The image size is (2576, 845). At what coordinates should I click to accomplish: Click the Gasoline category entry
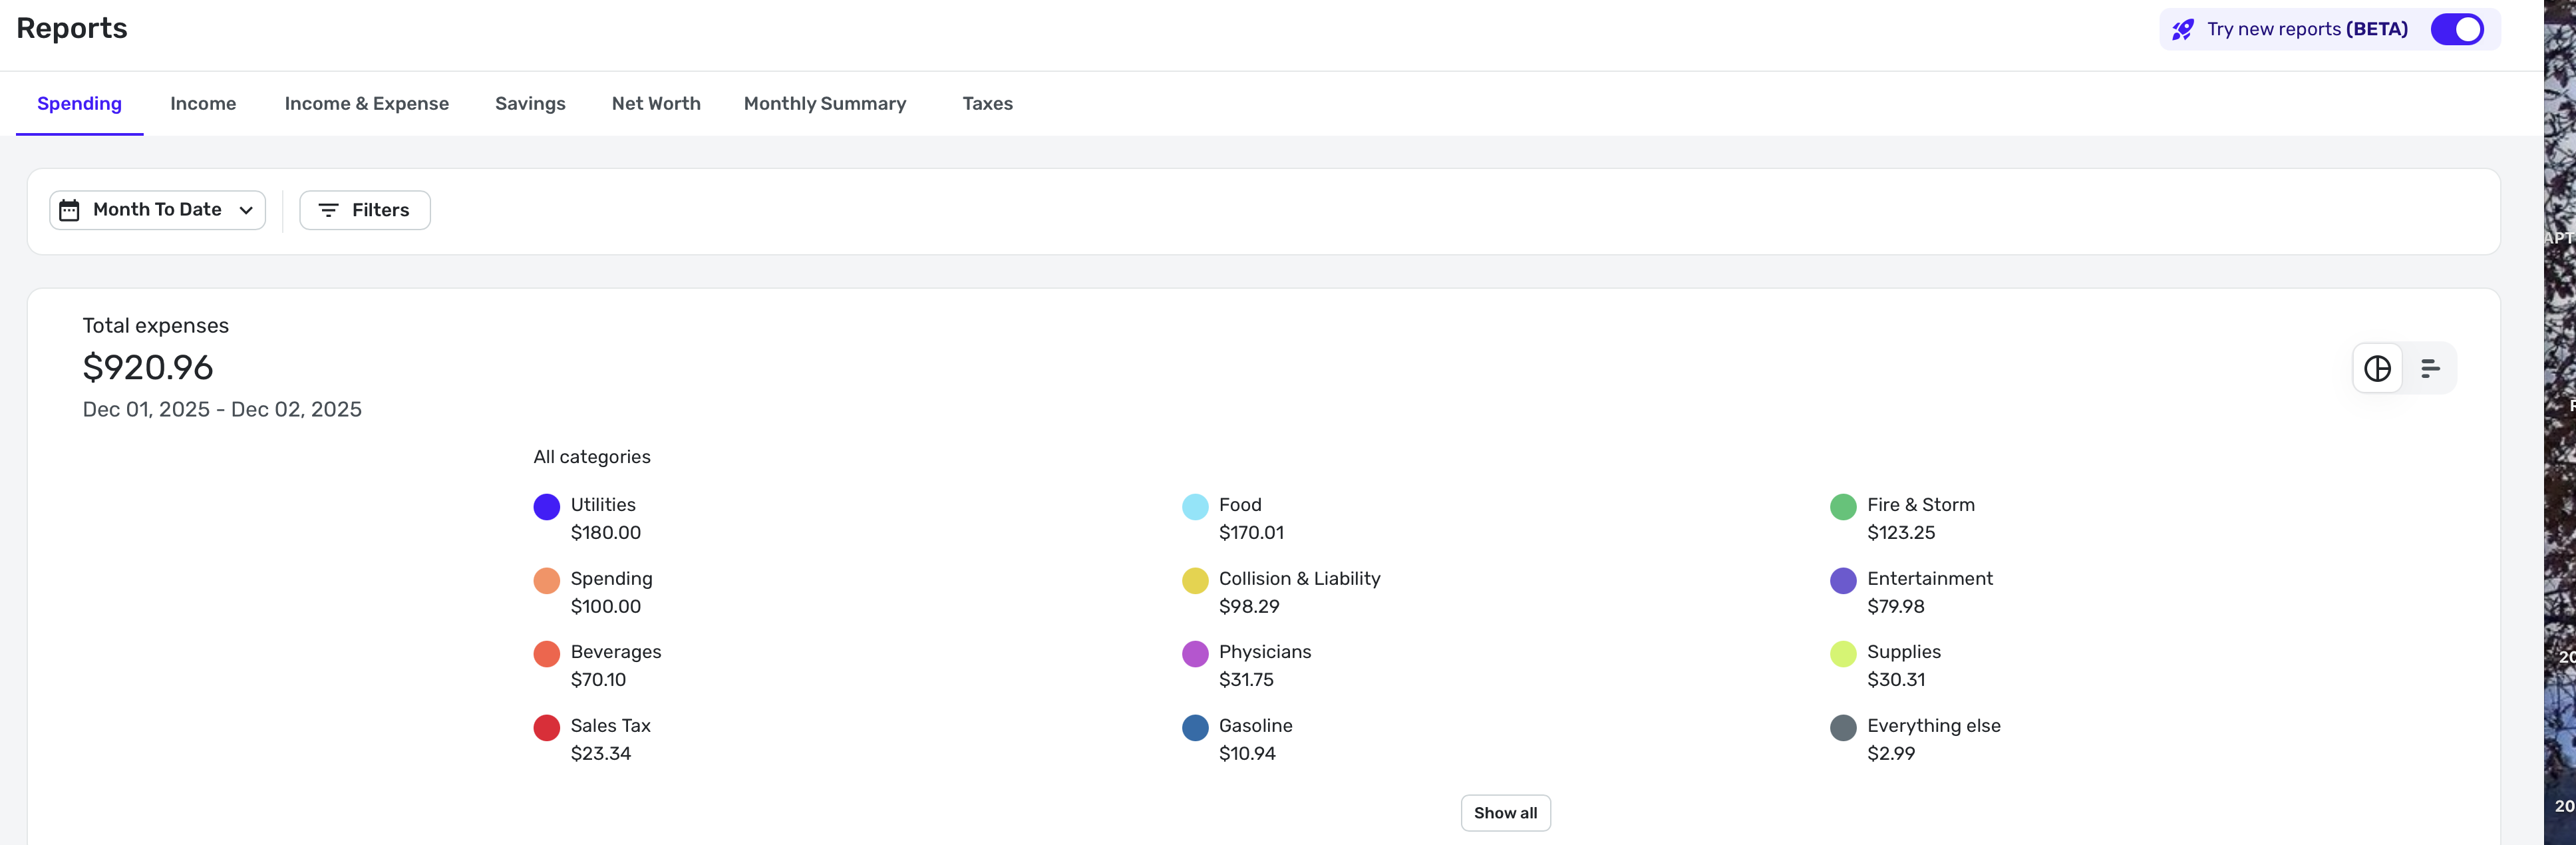[x=1255, y=726]
